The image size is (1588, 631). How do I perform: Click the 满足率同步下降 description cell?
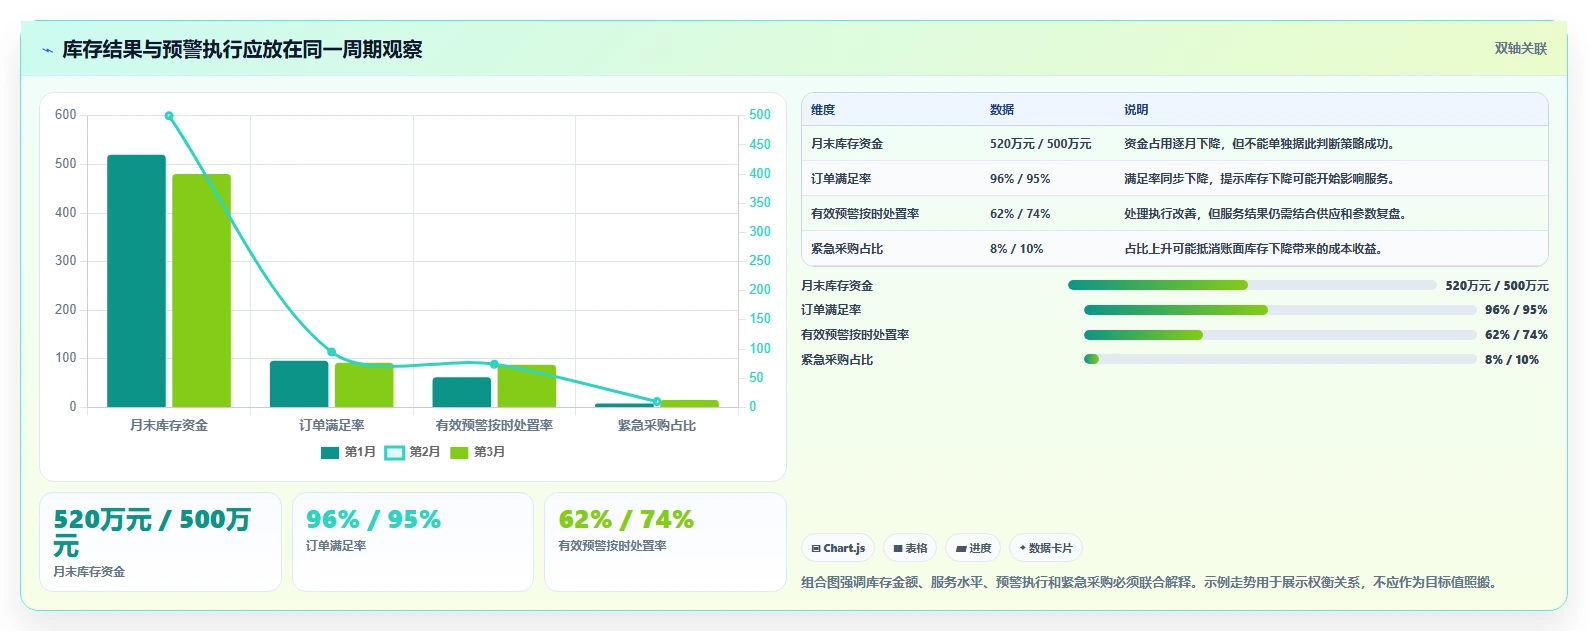(1260, 179)
